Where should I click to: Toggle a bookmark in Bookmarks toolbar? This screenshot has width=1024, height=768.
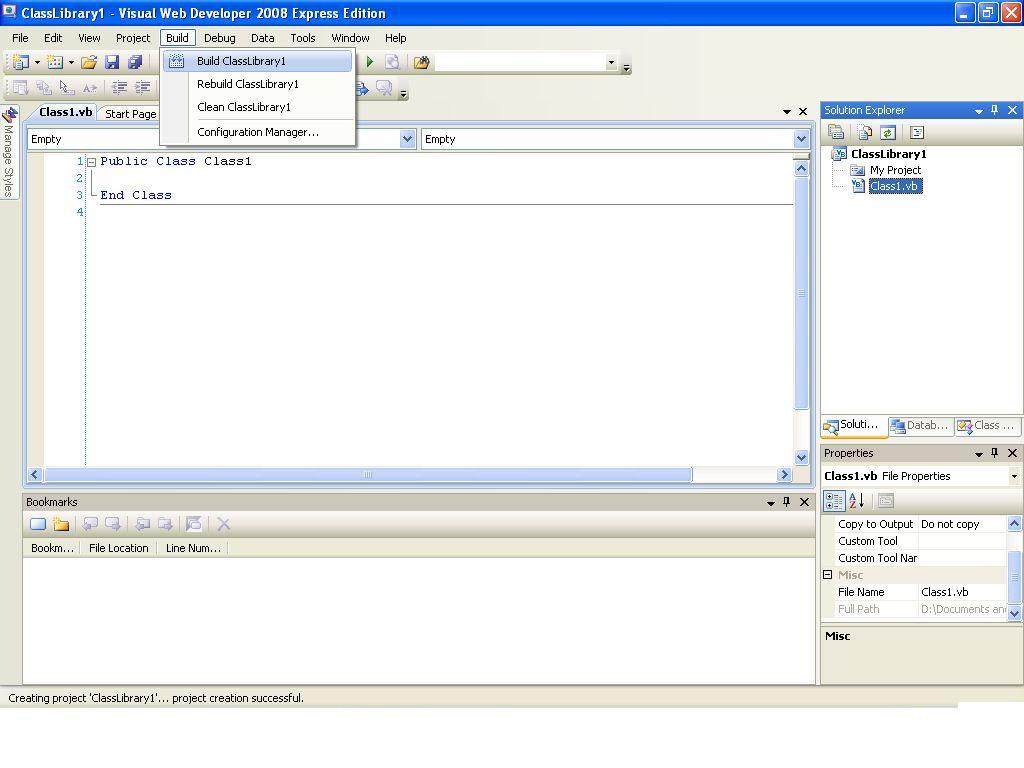(38, 524)
